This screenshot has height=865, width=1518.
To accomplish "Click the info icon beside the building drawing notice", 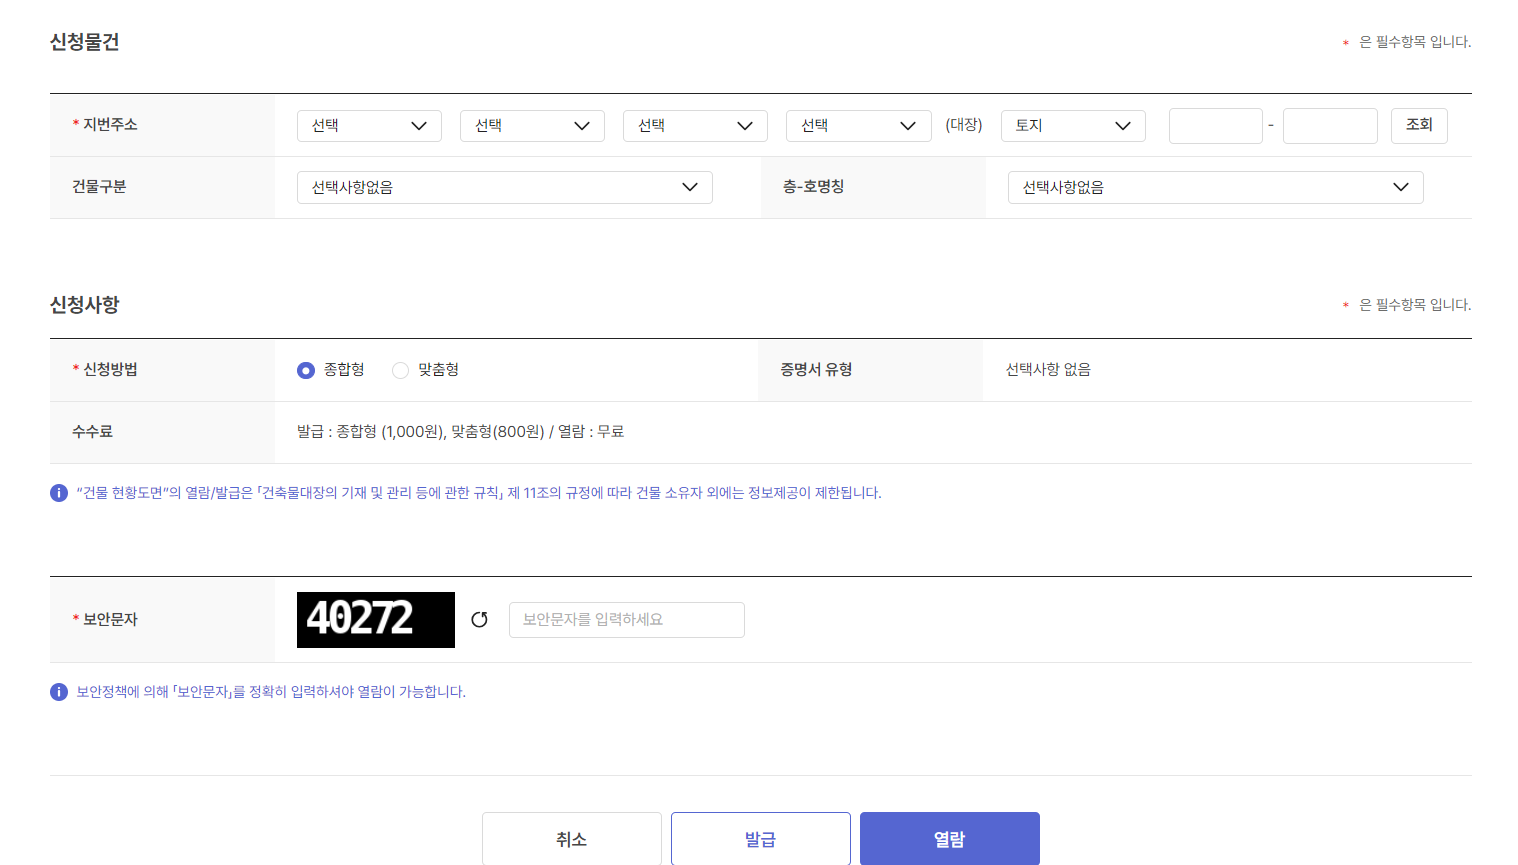I will [59, 493].
